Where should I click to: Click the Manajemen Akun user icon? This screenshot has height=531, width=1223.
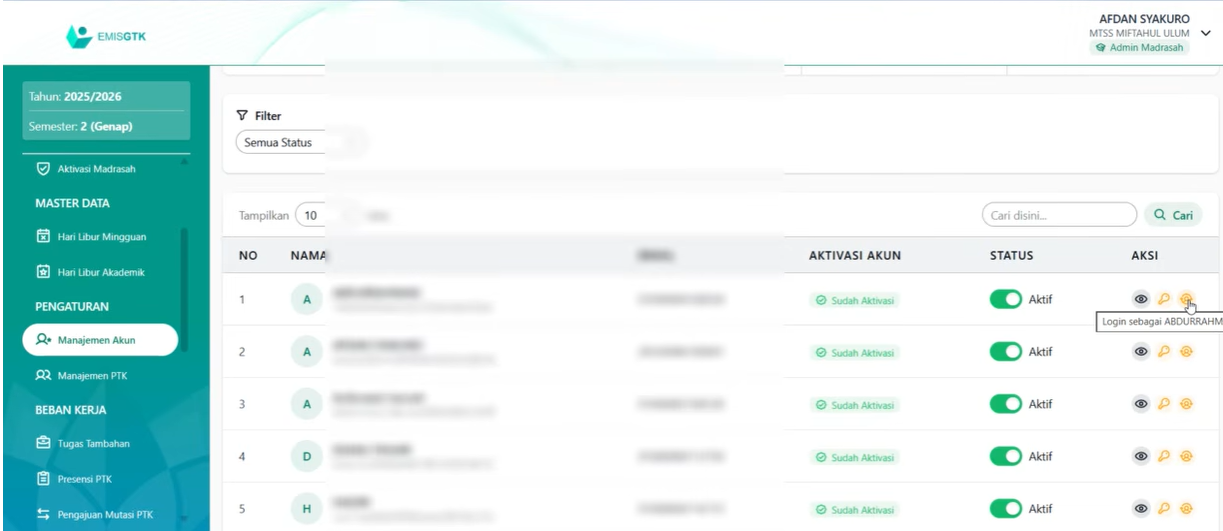pos(42,340)
